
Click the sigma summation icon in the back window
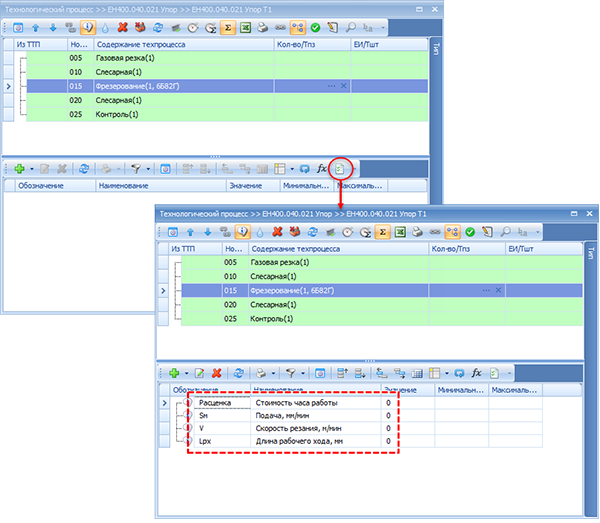click(228, 28)
